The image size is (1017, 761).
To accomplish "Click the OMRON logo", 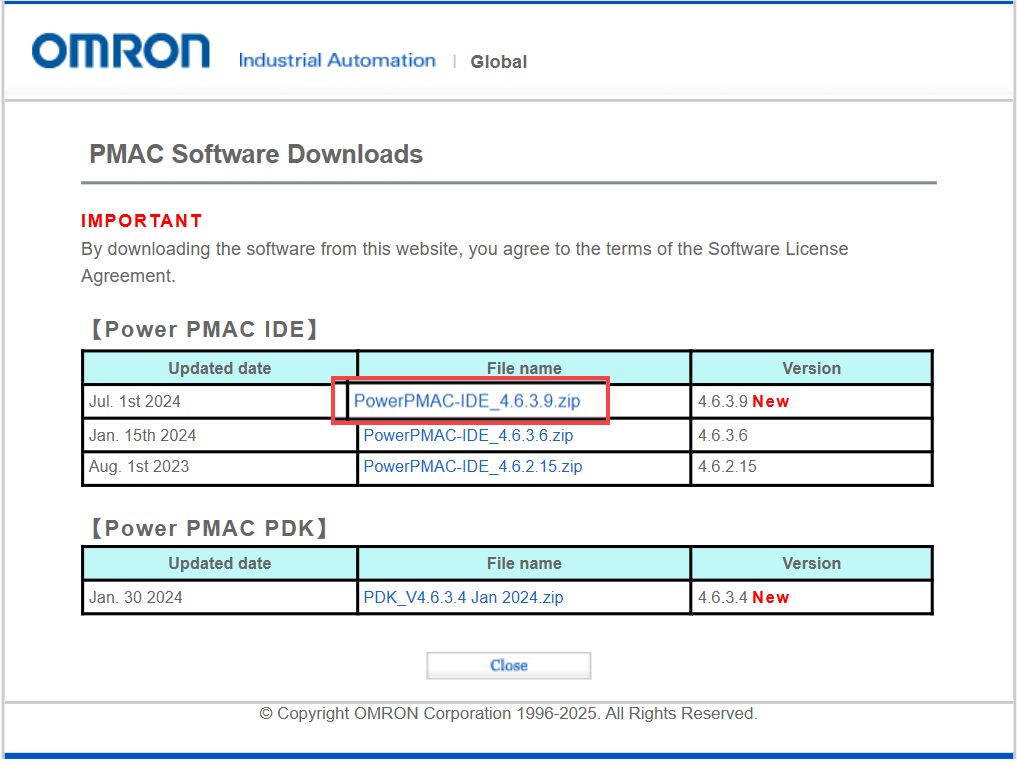I will point(121,51).
